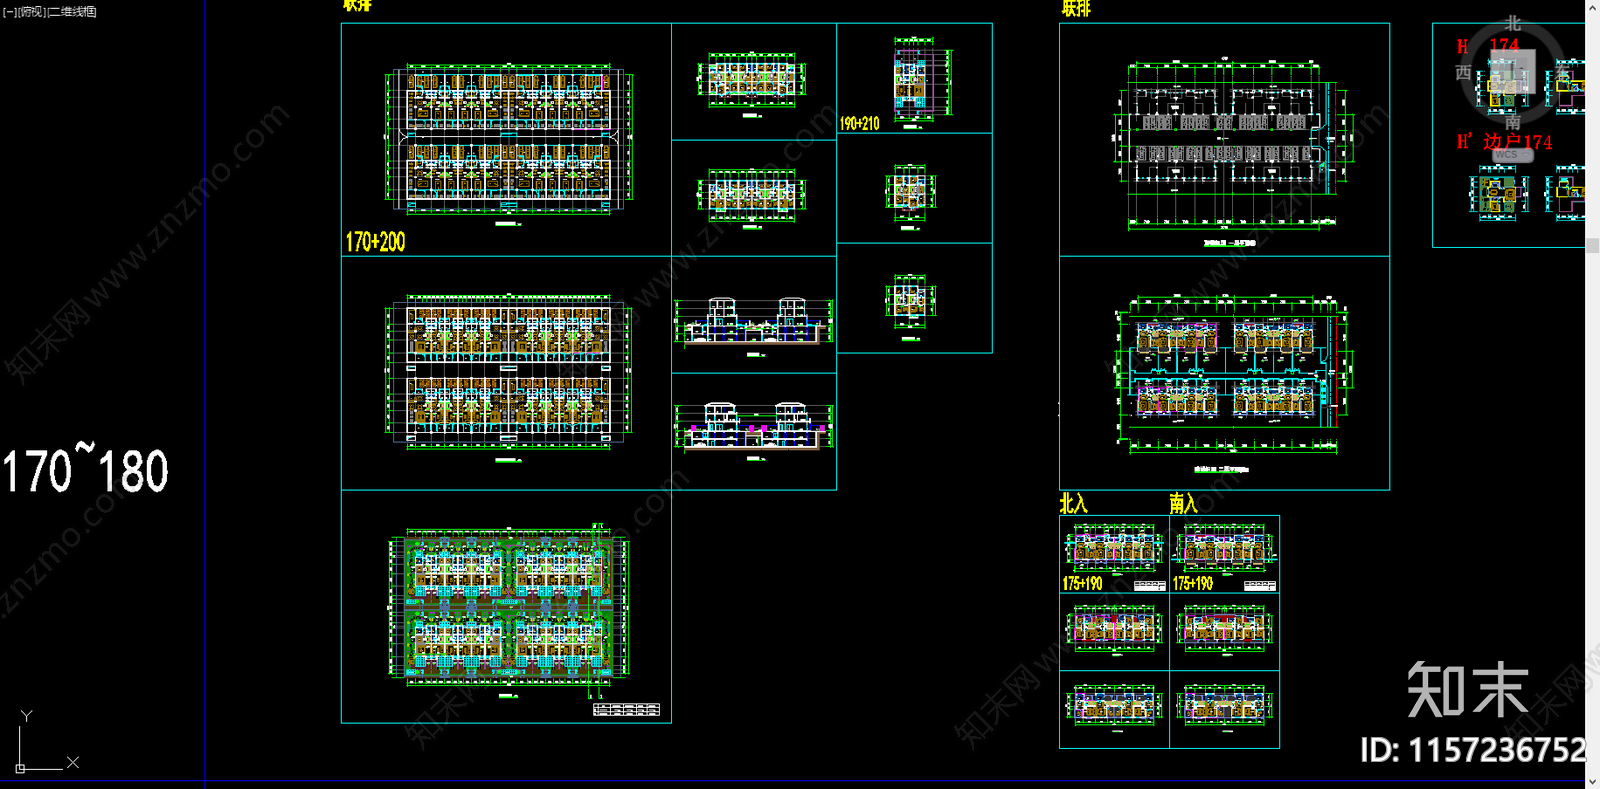Viewport: 1600px width, 789px height.
Task: Select the legend table below the green plan
Action: 626,710
